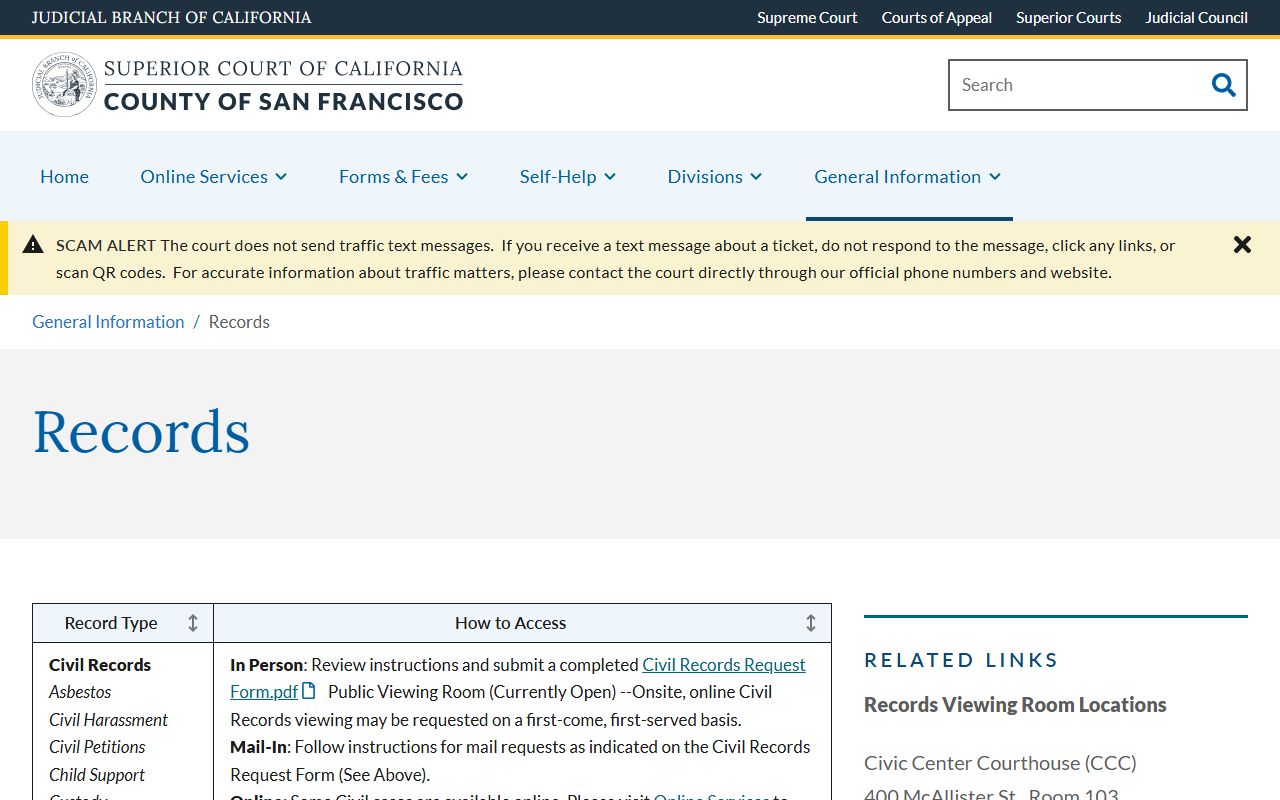Open the Courts of Appeal link
The height and width of the screenshot is (800, 1280).
coord(937,17)
